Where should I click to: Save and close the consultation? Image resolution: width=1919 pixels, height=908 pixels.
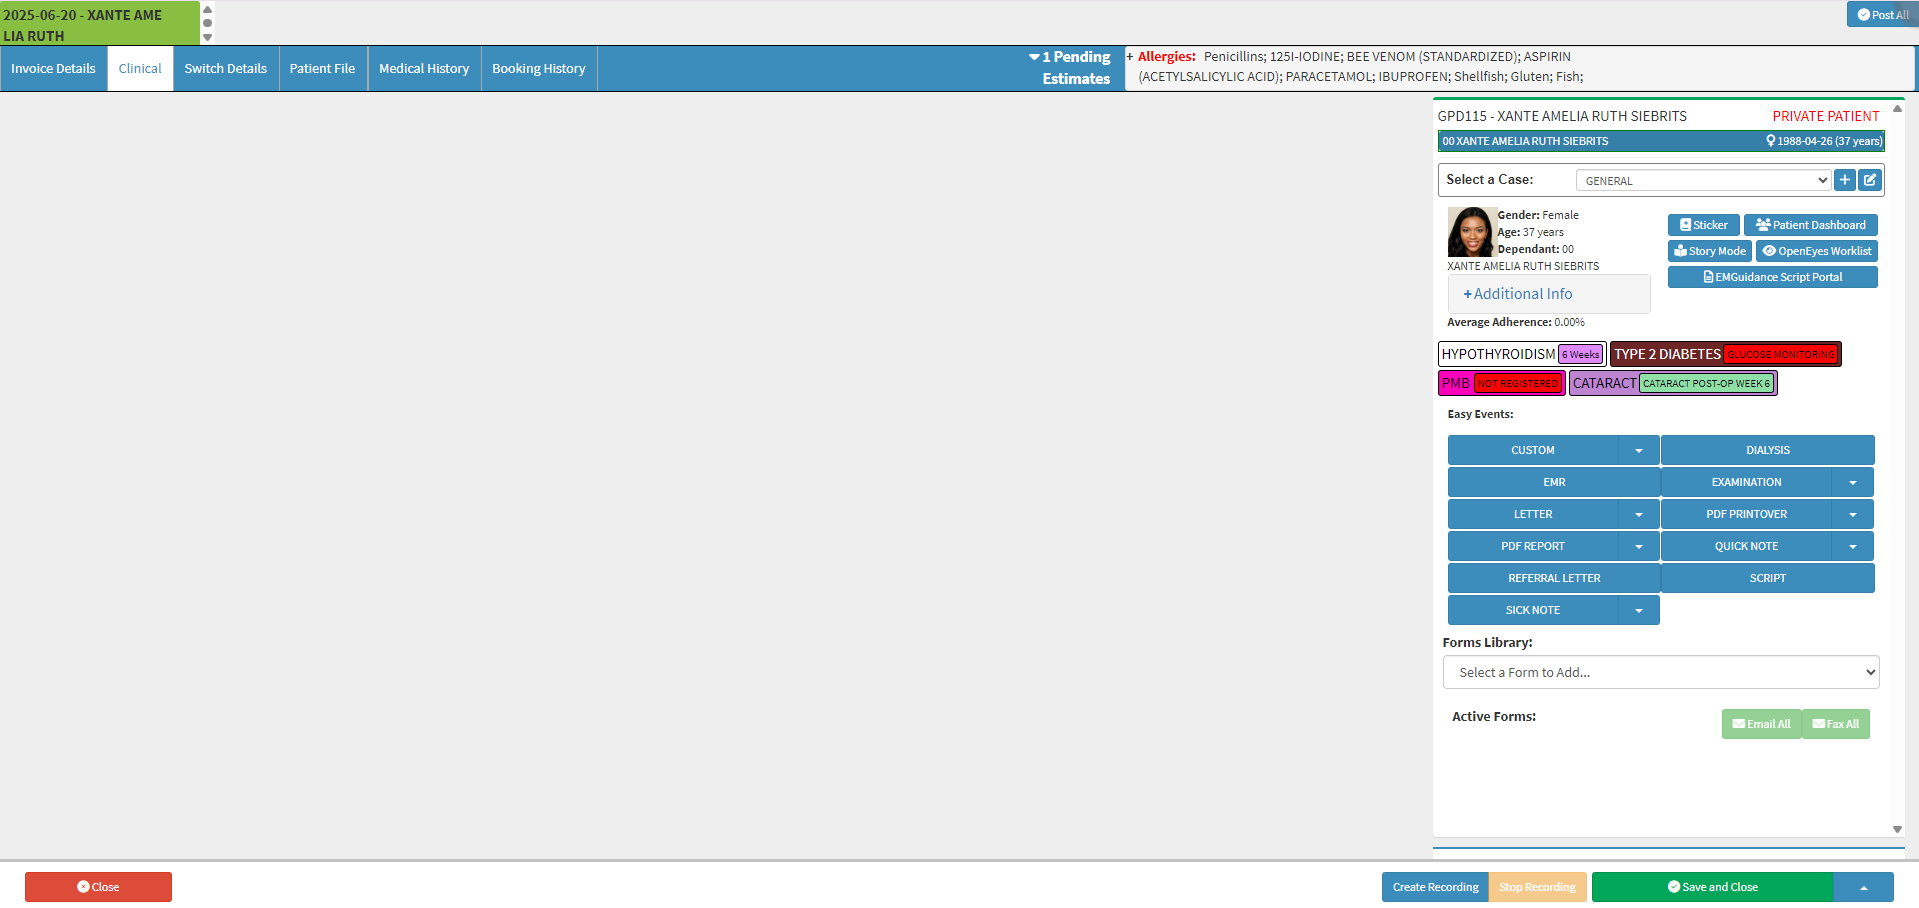click(x=1713, y=887)
